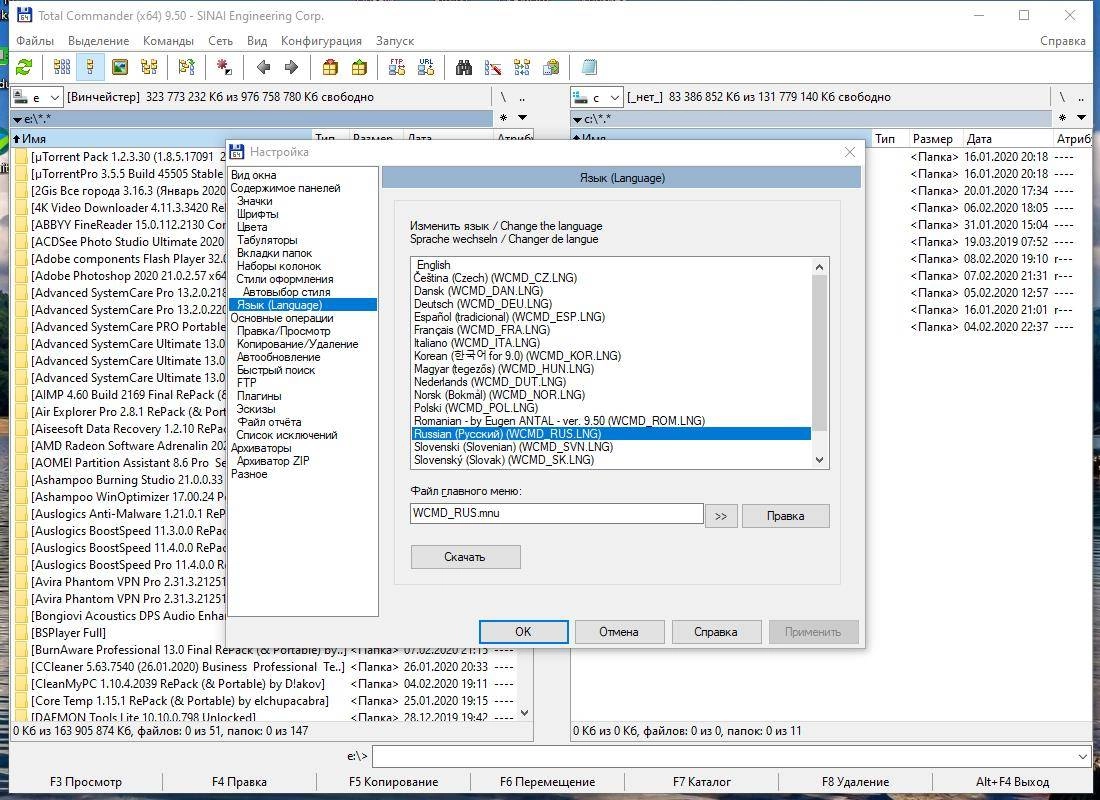Select 'Шрифты' settings category
Screen dimensions: 1100x800
257,214
